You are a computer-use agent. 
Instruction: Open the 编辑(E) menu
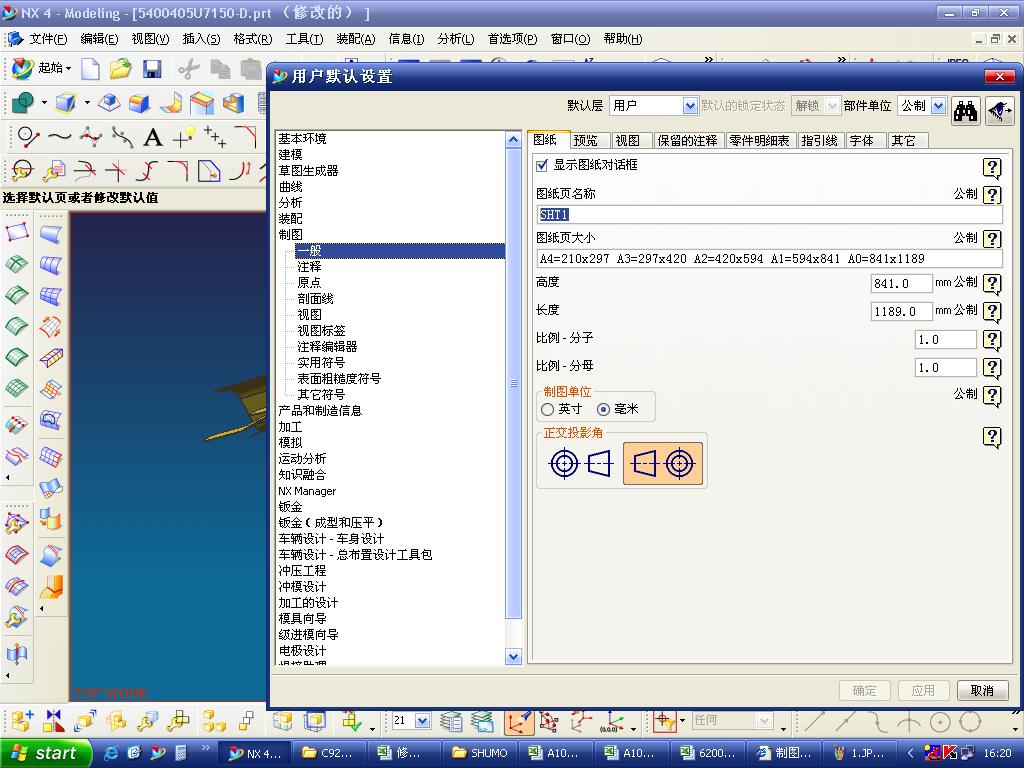click(x=99, y=39)
